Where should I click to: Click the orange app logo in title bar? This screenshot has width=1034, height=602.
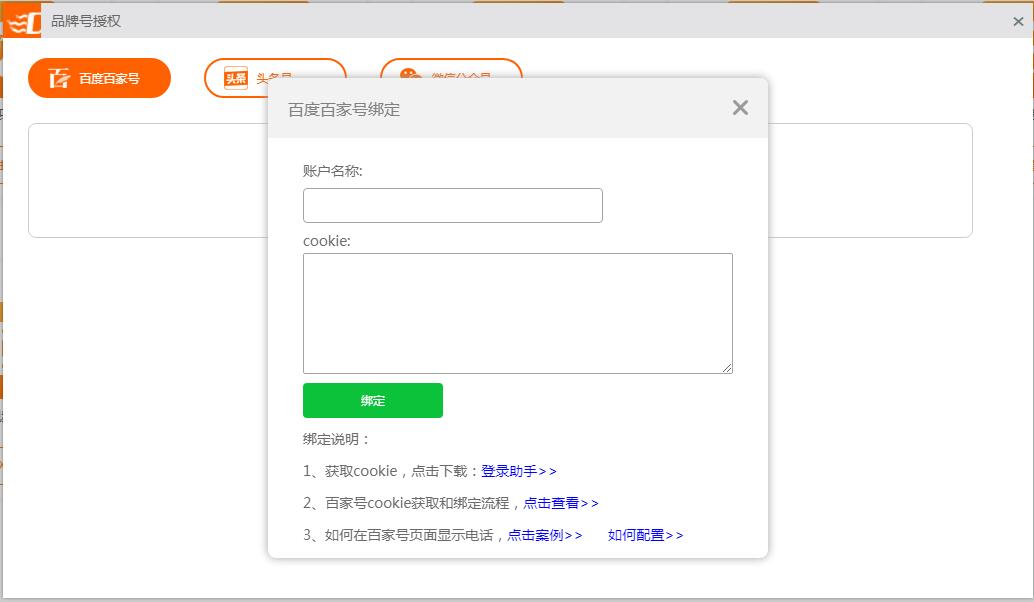coord(23,21)
